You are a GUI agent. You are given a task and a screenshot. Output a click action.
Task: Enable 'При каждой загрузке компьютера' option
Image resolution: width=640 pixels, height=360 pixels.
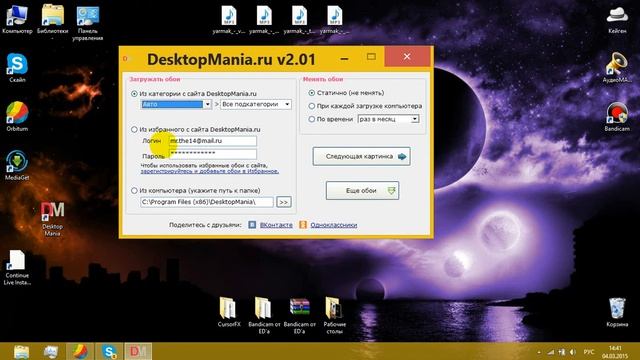[312, 106]
